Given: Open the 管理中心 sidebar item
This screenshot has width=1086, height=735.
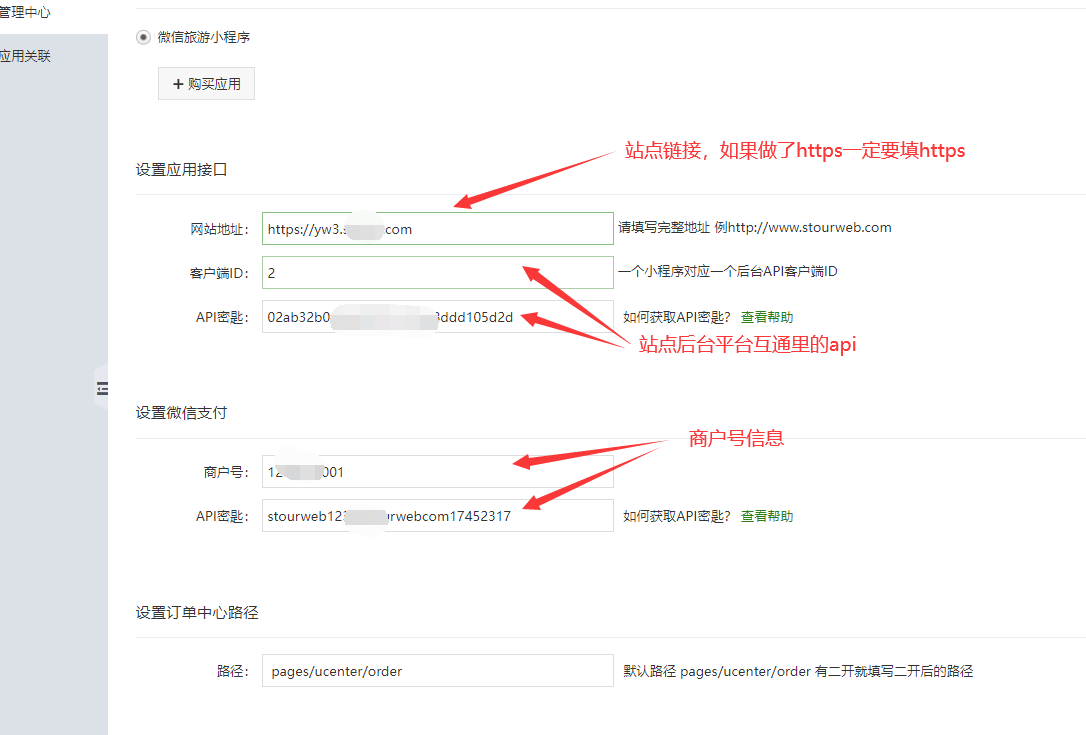Looking at the screenshot, I should (x=26, y=13).
